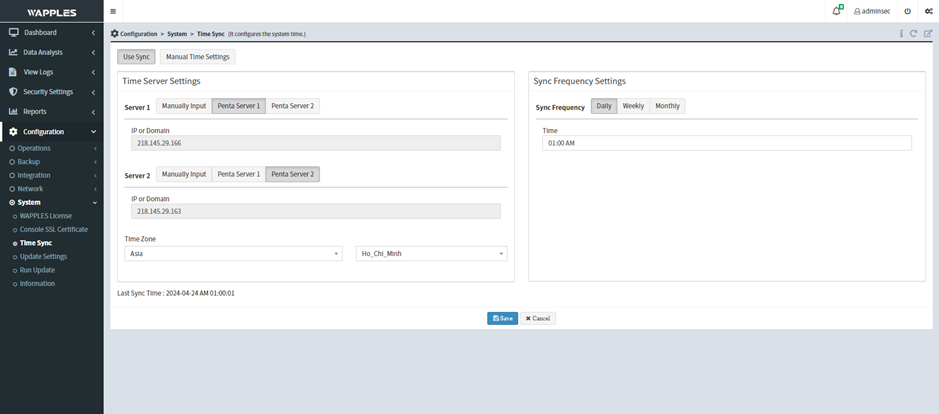The height and width of the screenshot is (414, 939).
Task: Expand Security Settings in sidebar
Action: coord(48,92)
